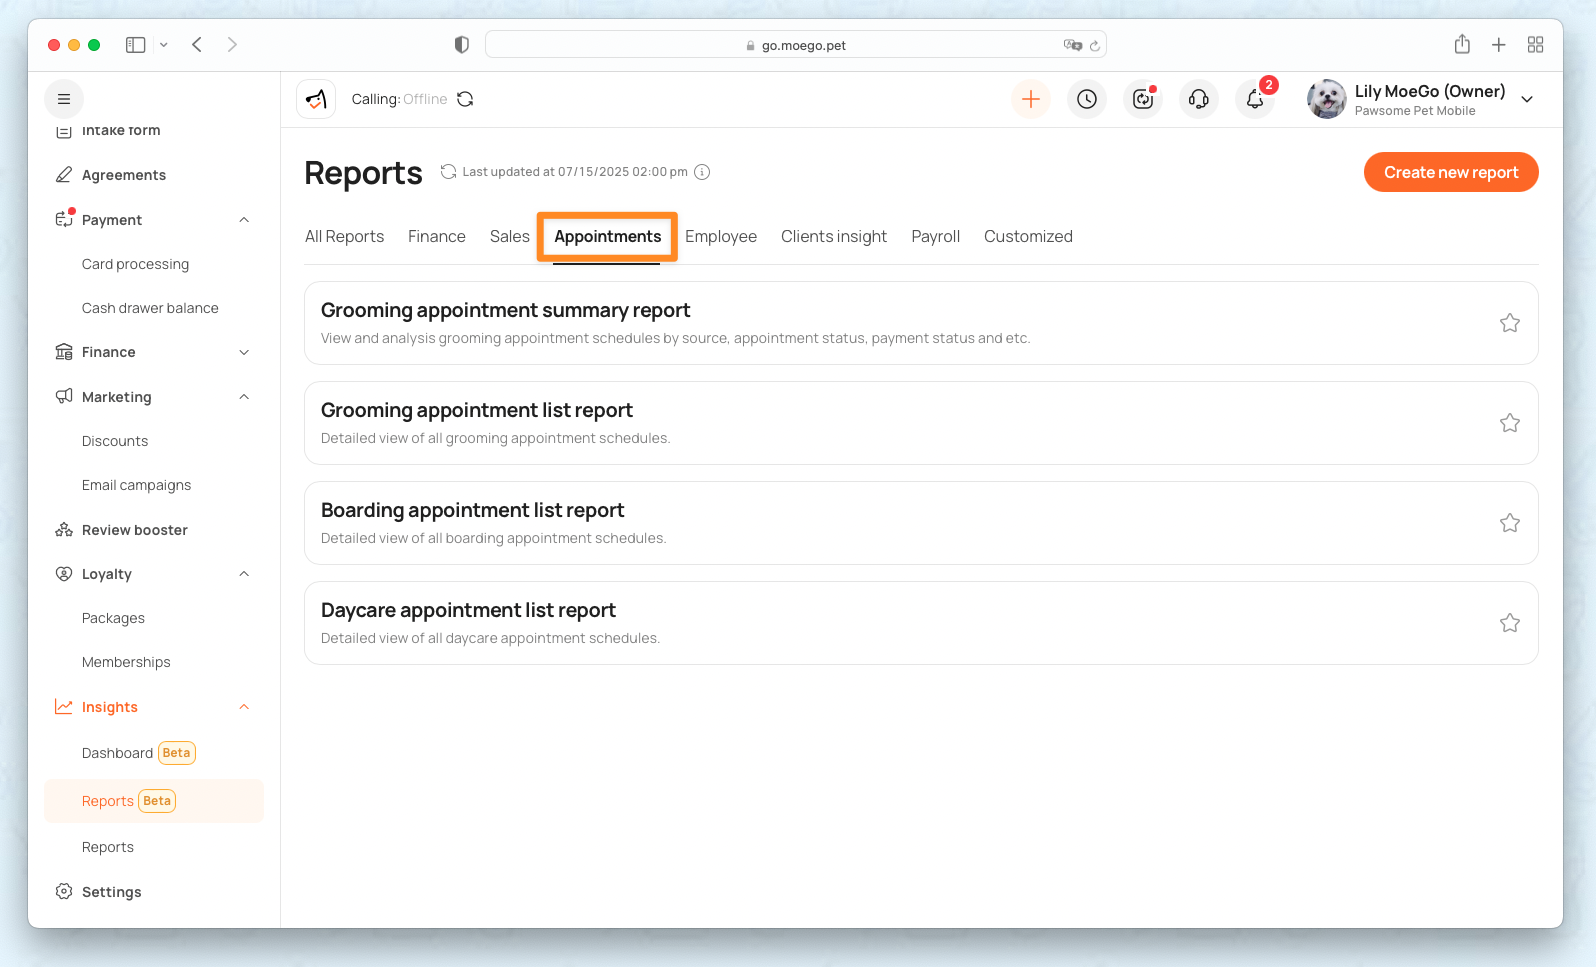Open Grooming appointment list report
This screenshot has width=1596, height=967.
click(x=921, y=423)
